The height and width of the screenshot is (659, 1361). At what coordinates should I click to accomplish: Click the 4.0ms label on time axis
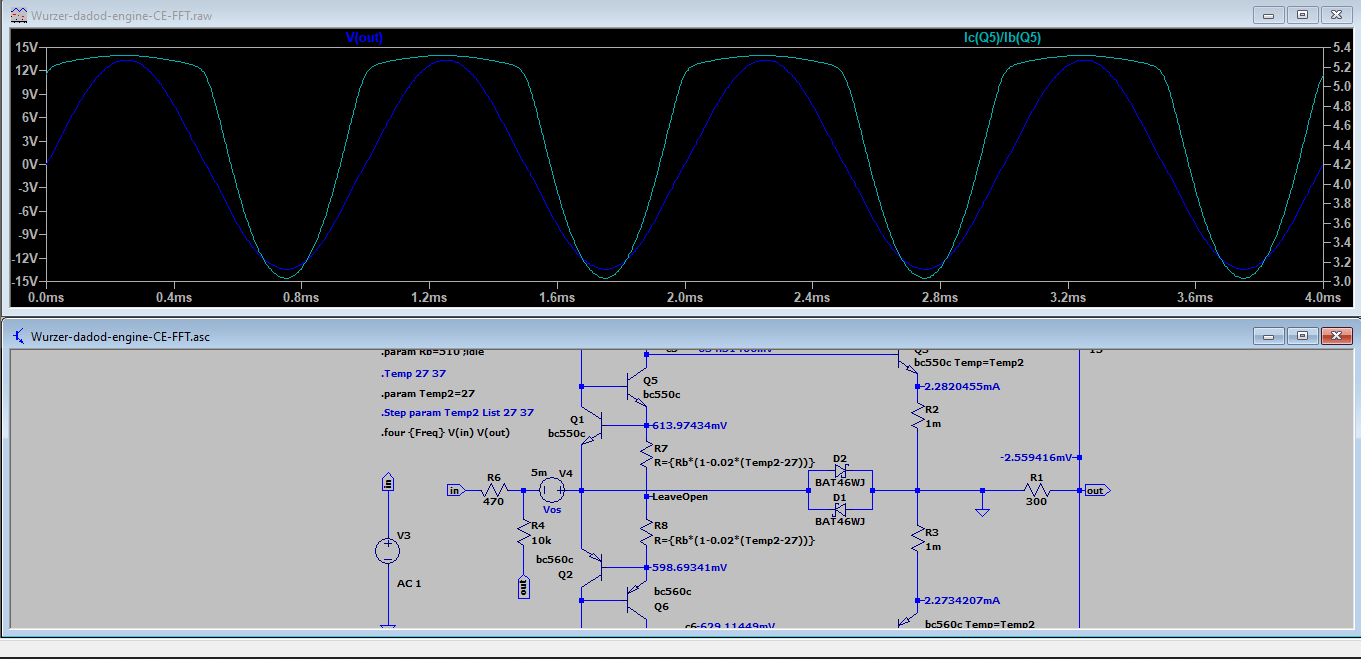(1322, 298)
